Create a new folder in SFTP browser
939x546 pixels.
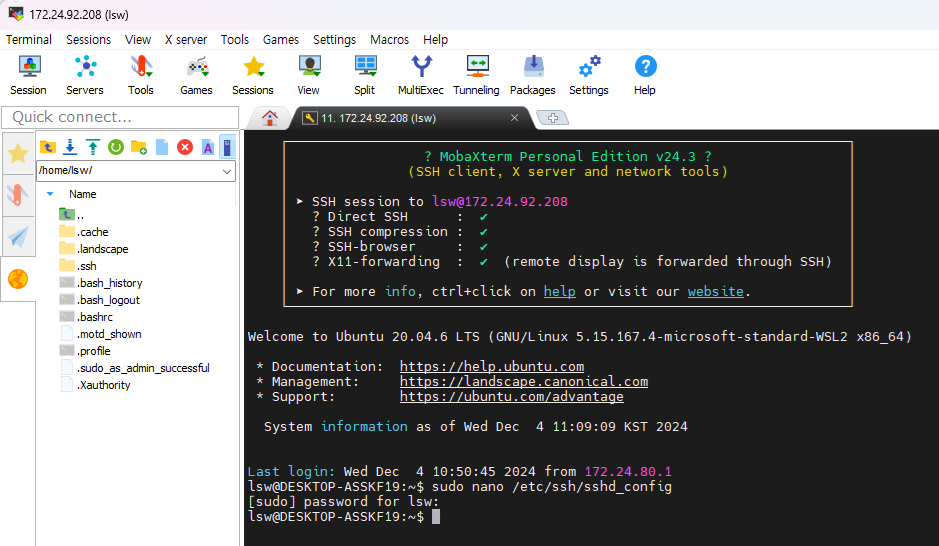tap(139, 147)
